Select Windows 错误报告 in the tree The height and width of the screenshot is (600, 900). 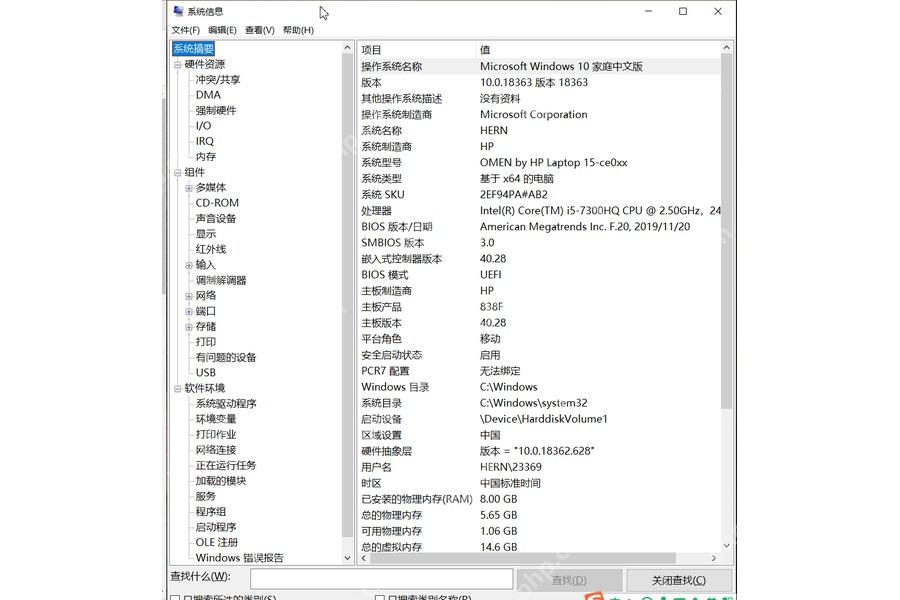(x=239, y=558)
